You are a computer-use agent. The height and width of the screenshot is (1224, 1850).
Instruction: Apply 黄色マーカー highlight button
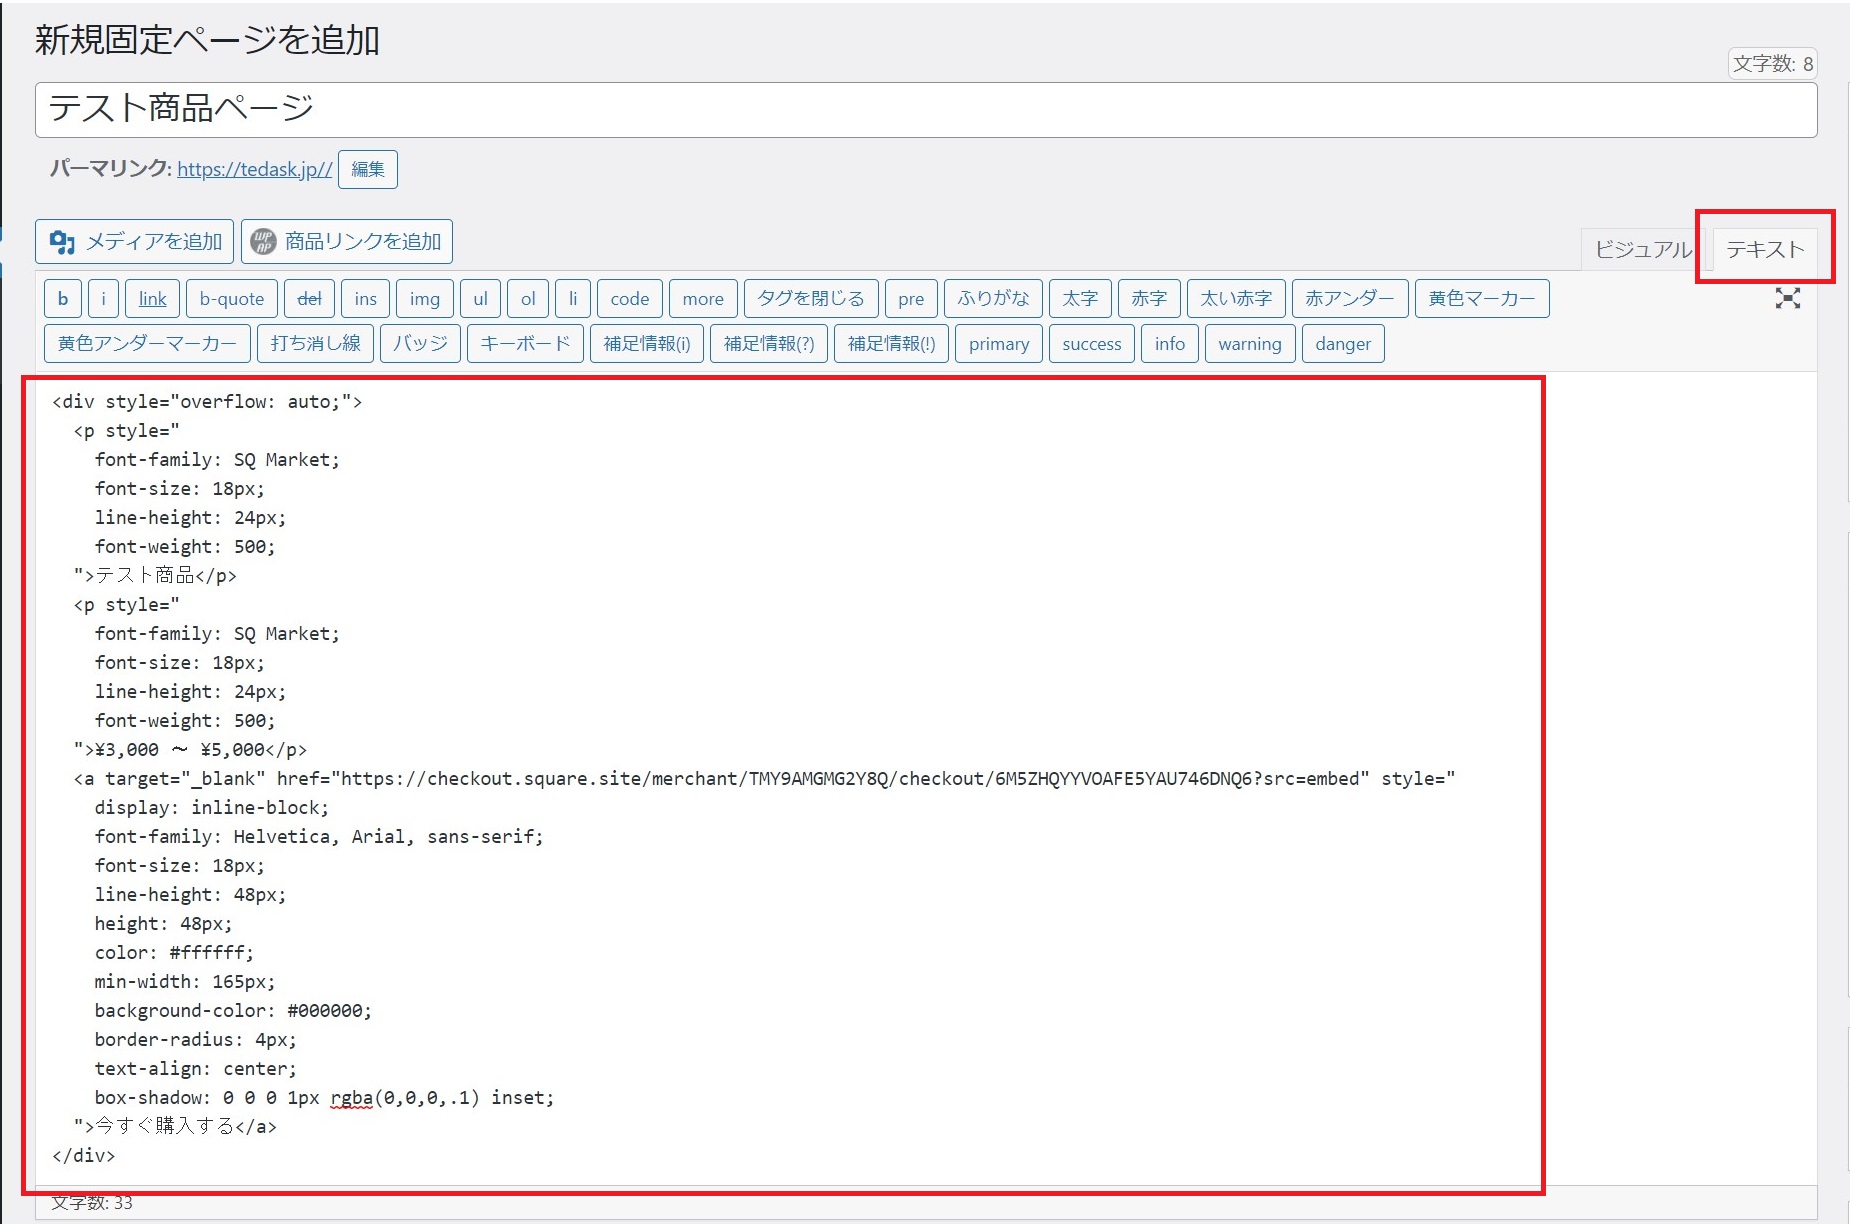(x=1481, y=298)
